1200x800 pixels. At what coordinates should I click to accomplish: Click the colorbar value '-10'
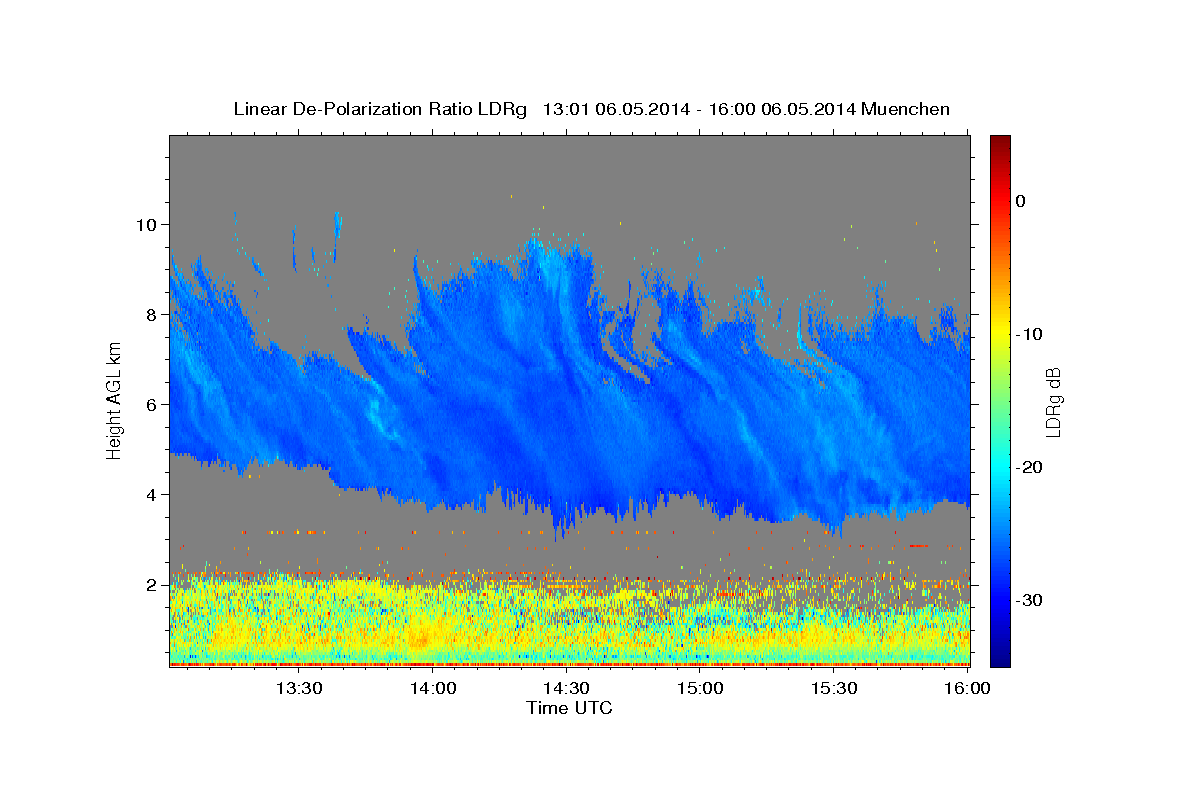pos(1029,334)
